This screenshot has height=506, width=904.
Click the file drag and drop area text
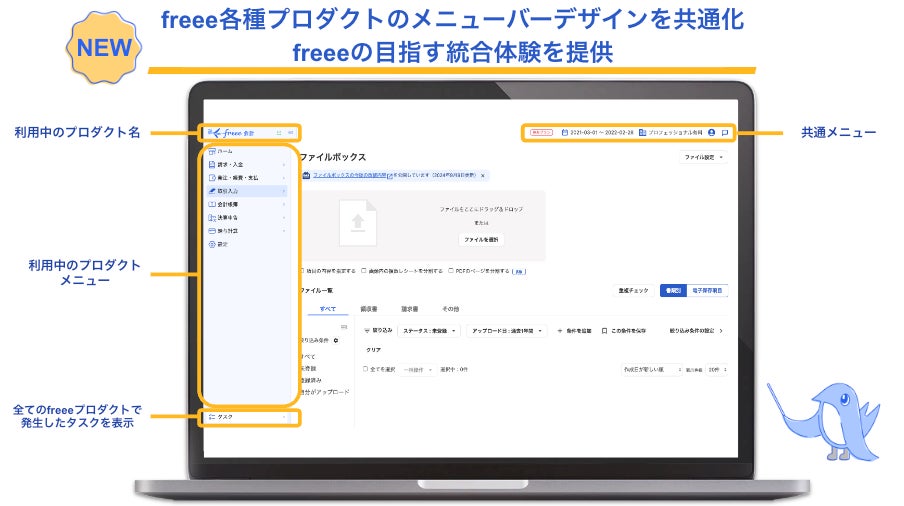pyautogui.click(x=481, y=209)
